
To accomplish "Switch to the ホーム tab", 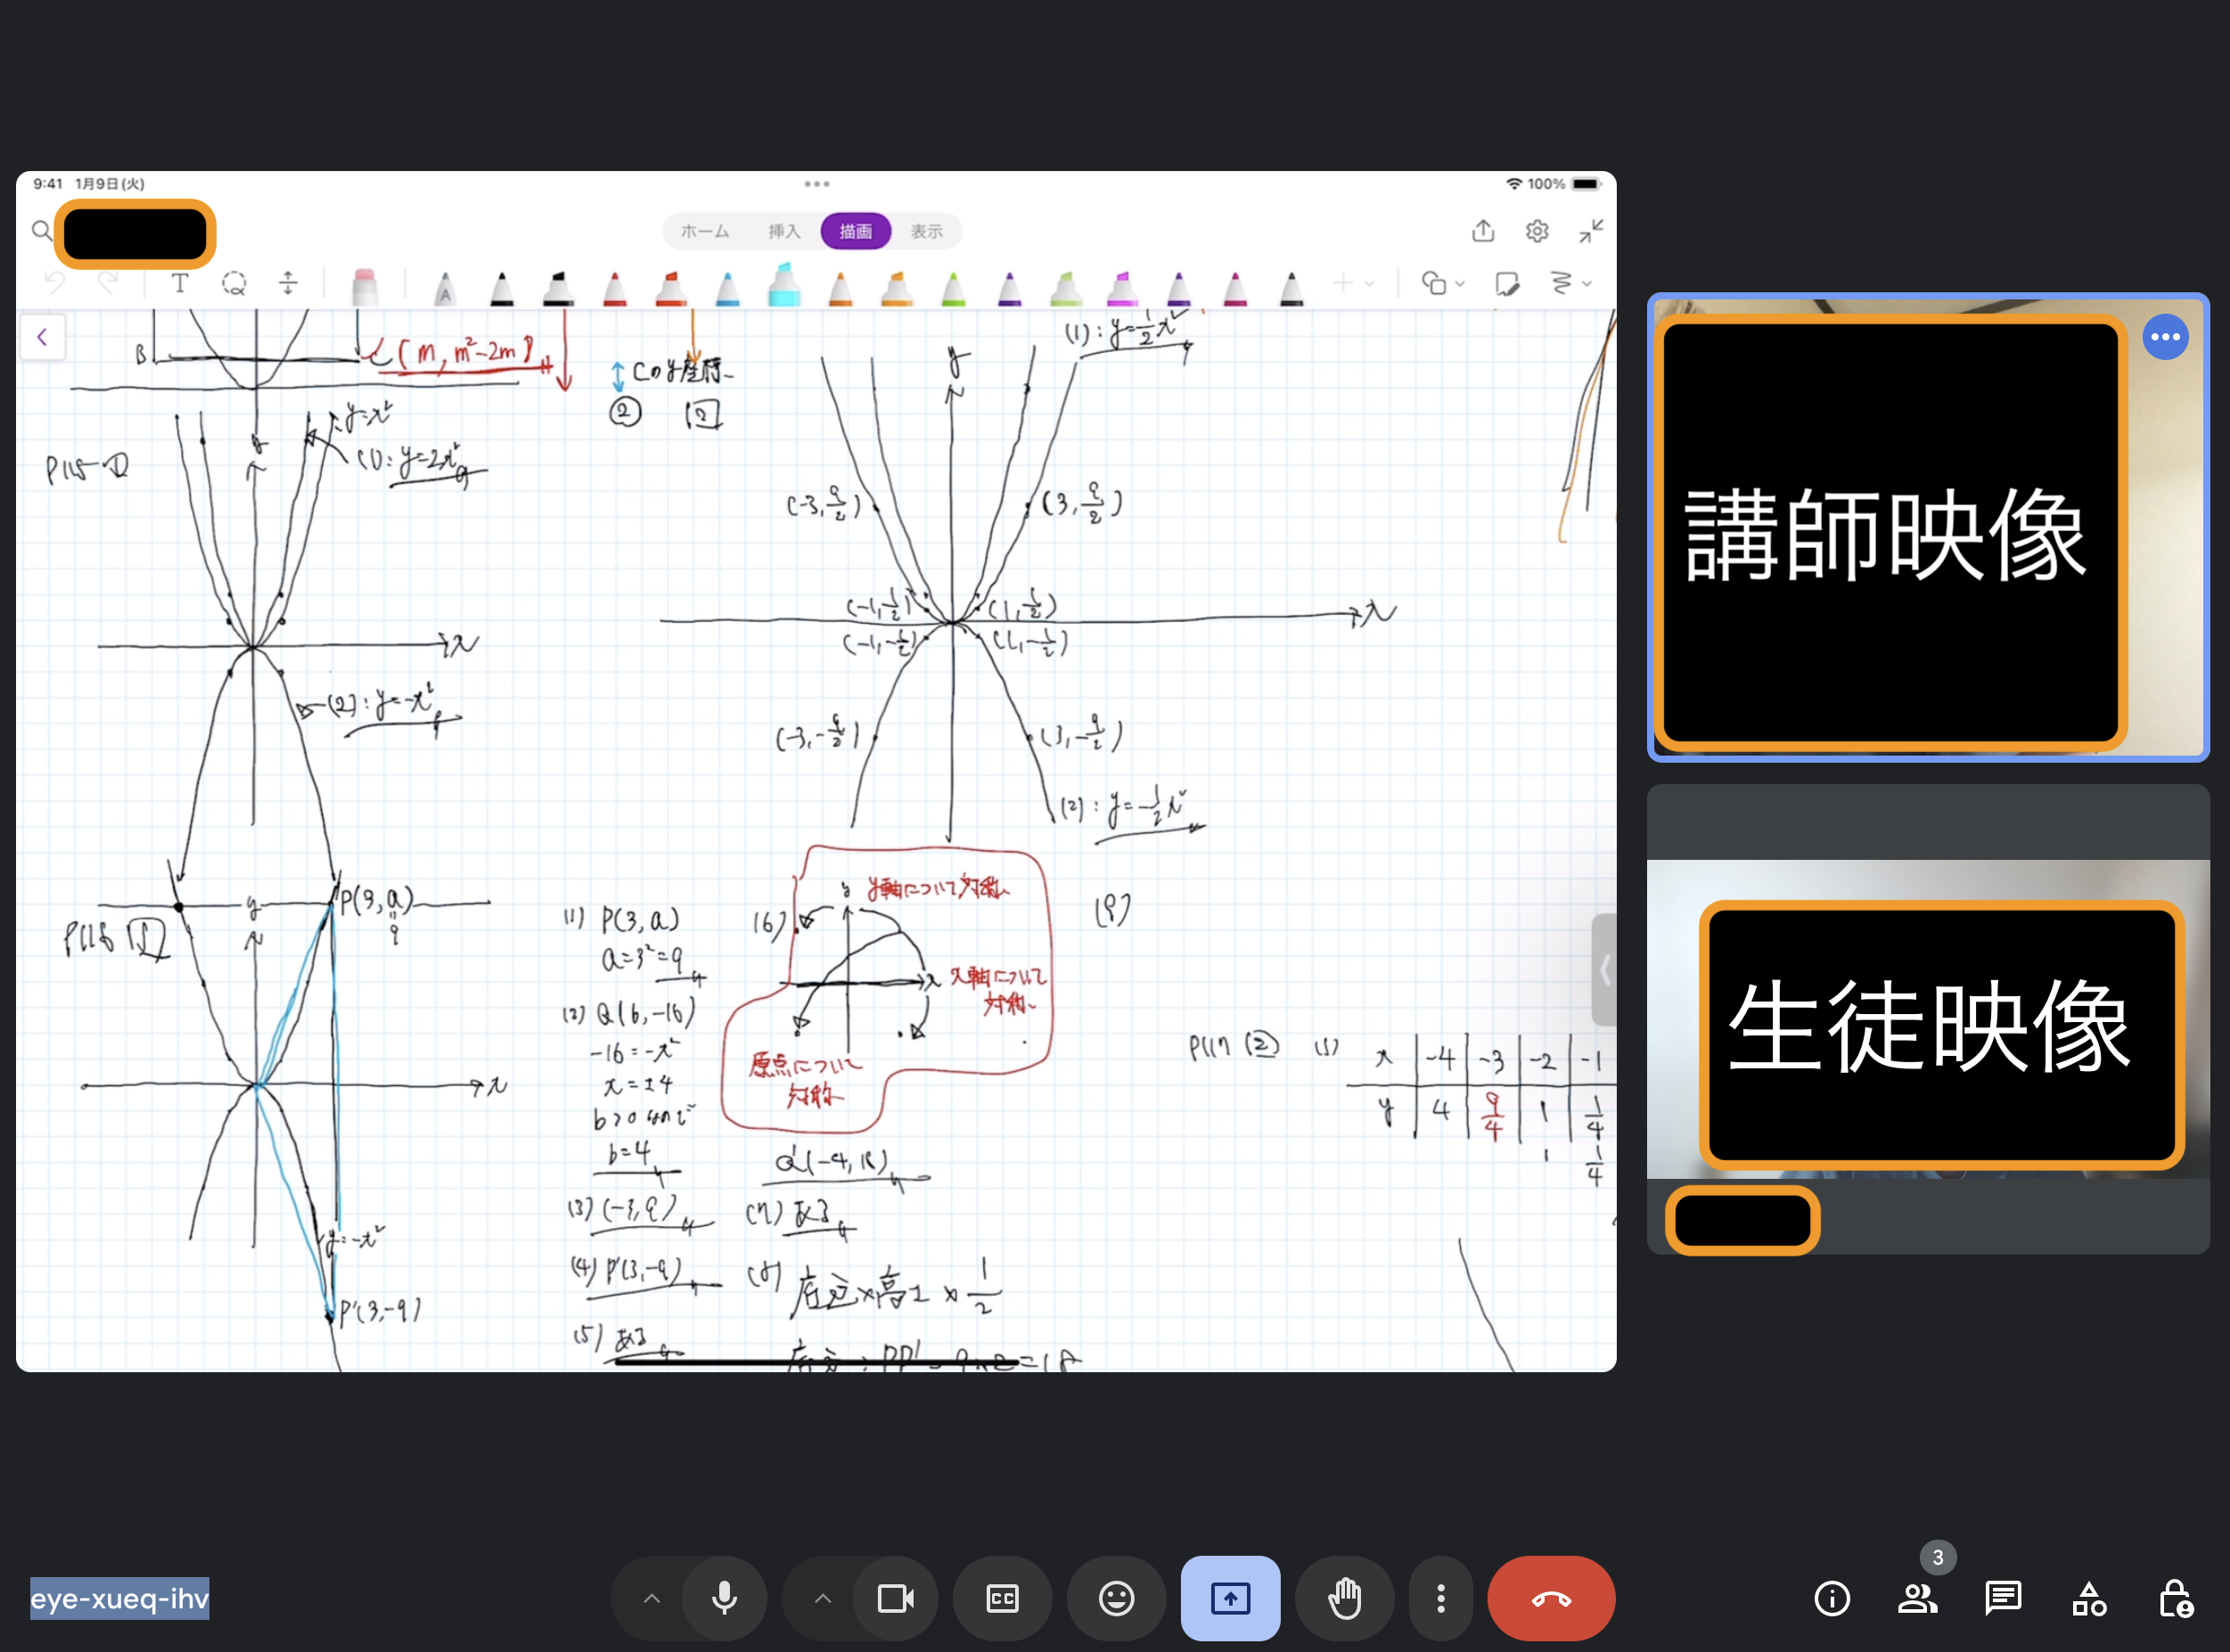I will pos(705,231).
